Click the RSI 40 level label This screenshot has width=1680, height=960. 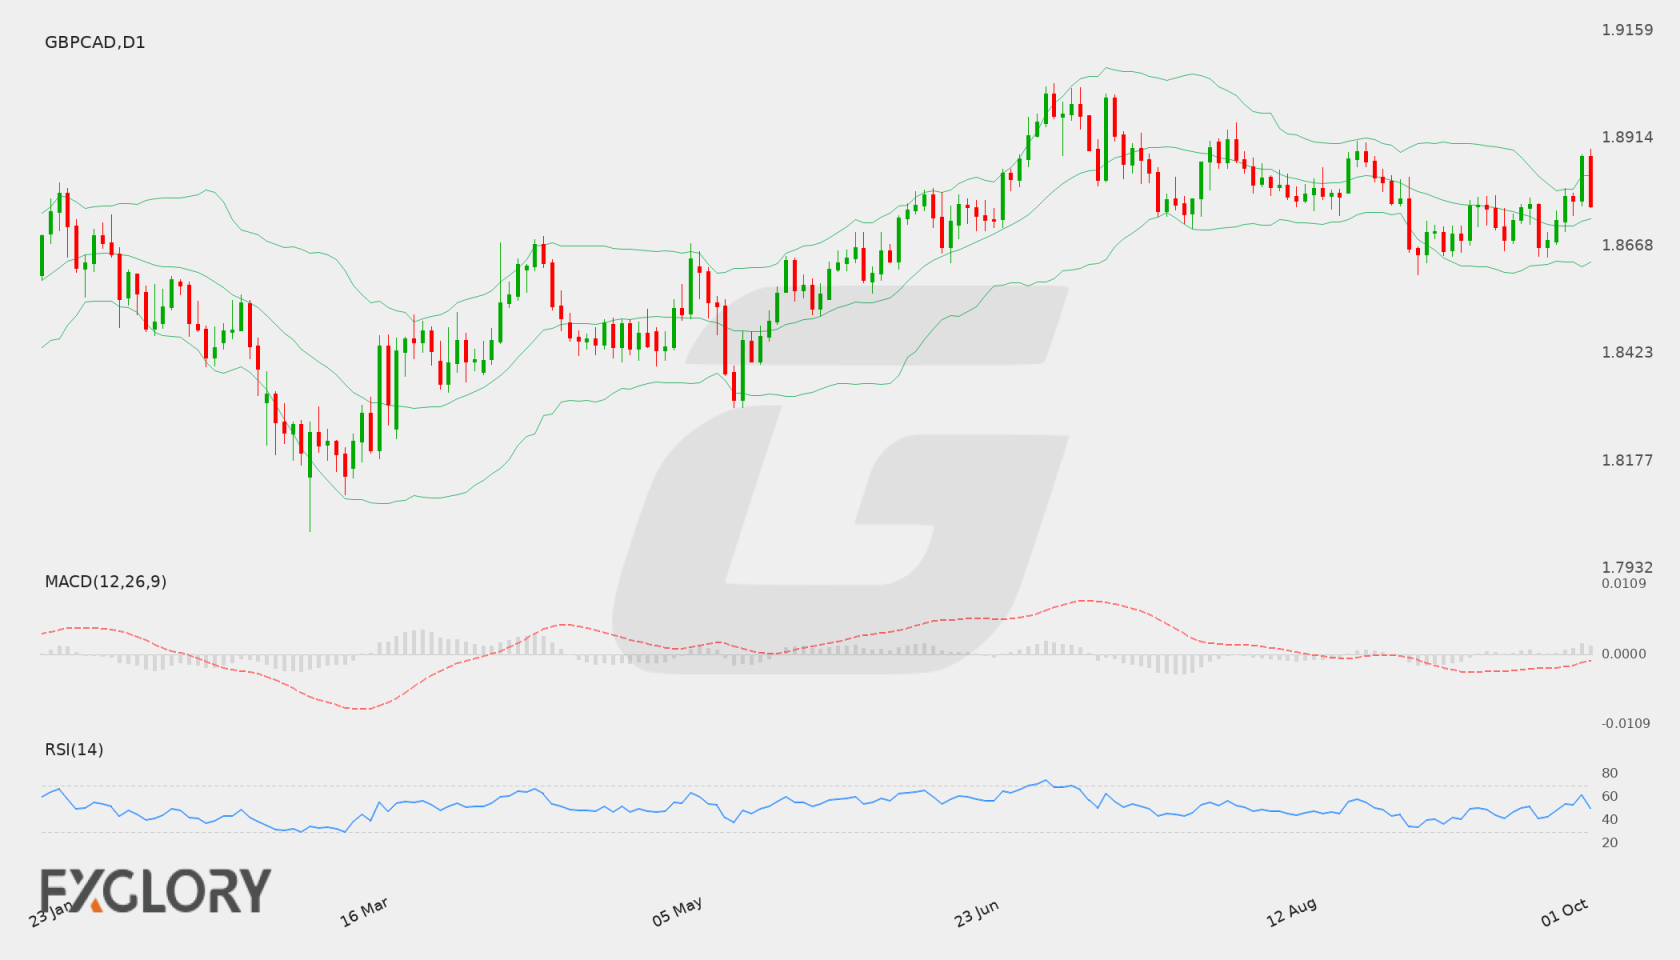(x=1609, y=819)
